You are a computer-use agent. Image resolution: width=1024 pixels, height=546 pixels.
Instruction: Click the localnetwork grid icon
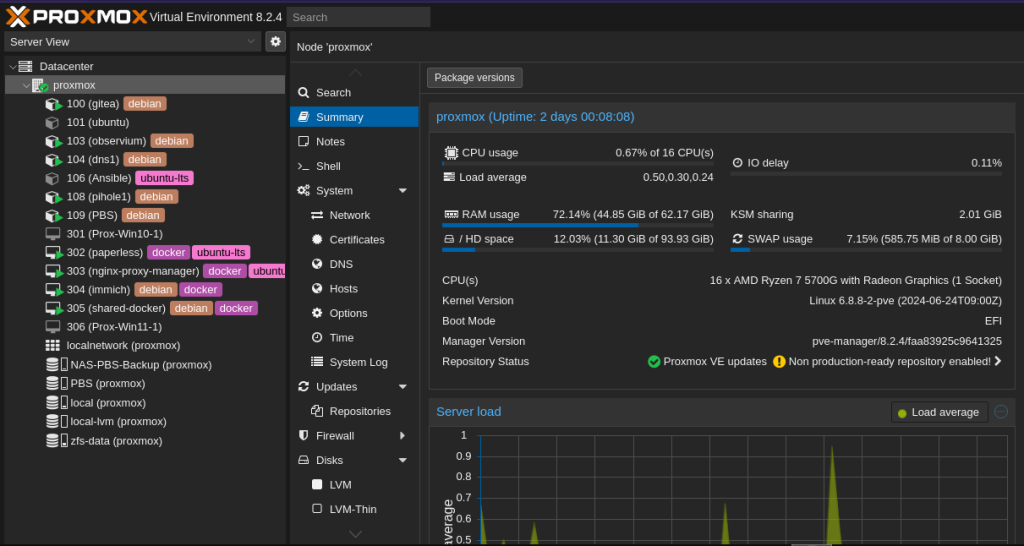click(52, 345)
